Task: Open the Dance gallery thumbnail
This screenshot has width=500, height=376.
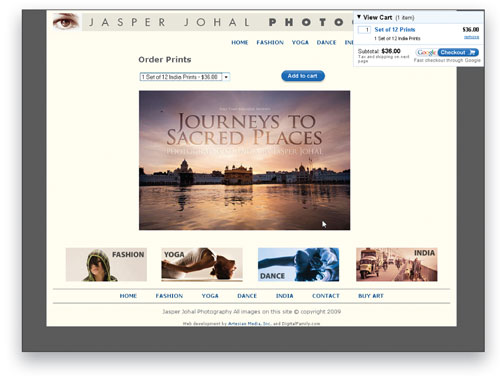Action: click(298, 264)
